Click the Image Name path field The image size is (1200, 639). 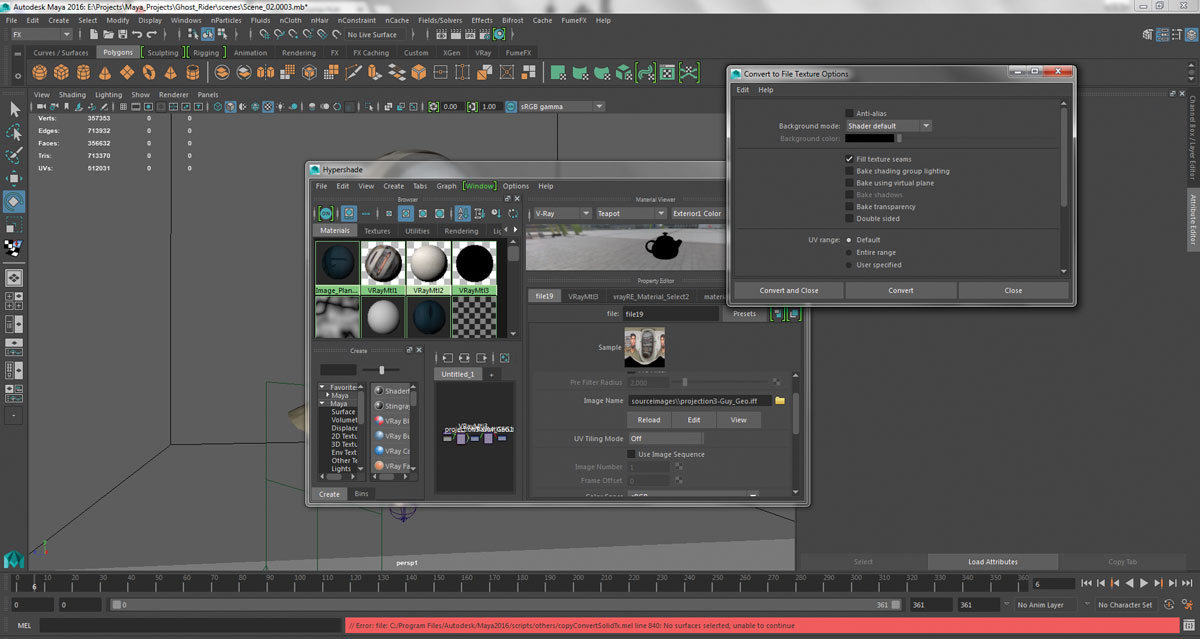[698, 401]
